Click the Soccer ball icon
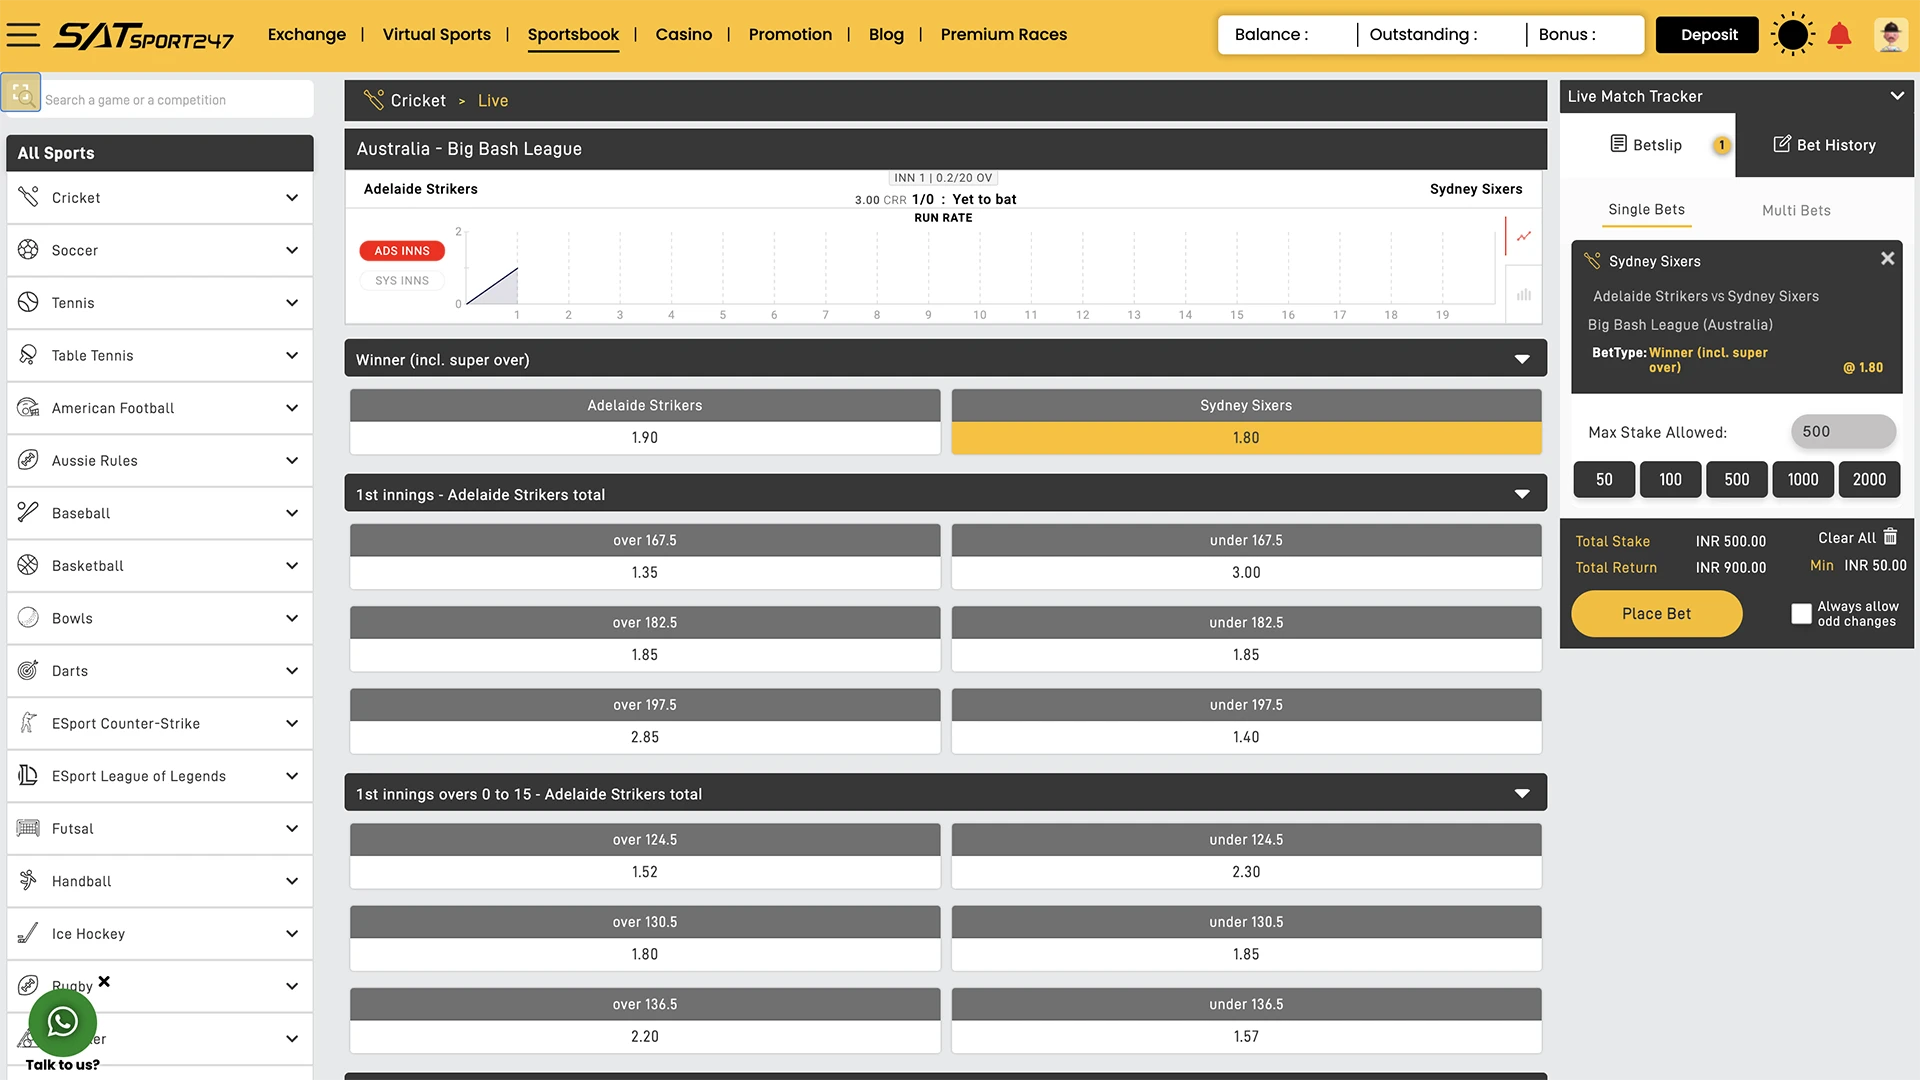Image resolution: width=1920 pixels, height=1080 pixels. (x=28, y=250)
